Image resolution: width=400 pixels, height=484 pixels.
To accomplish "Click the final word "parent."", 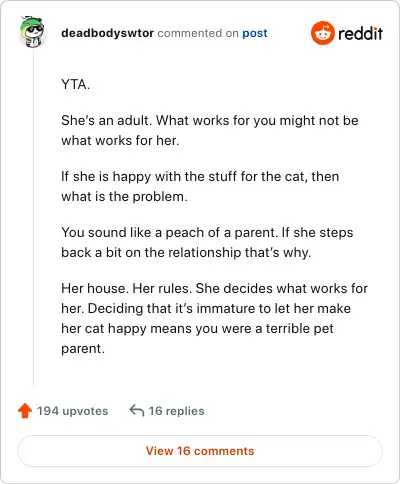I will (83, 349).
